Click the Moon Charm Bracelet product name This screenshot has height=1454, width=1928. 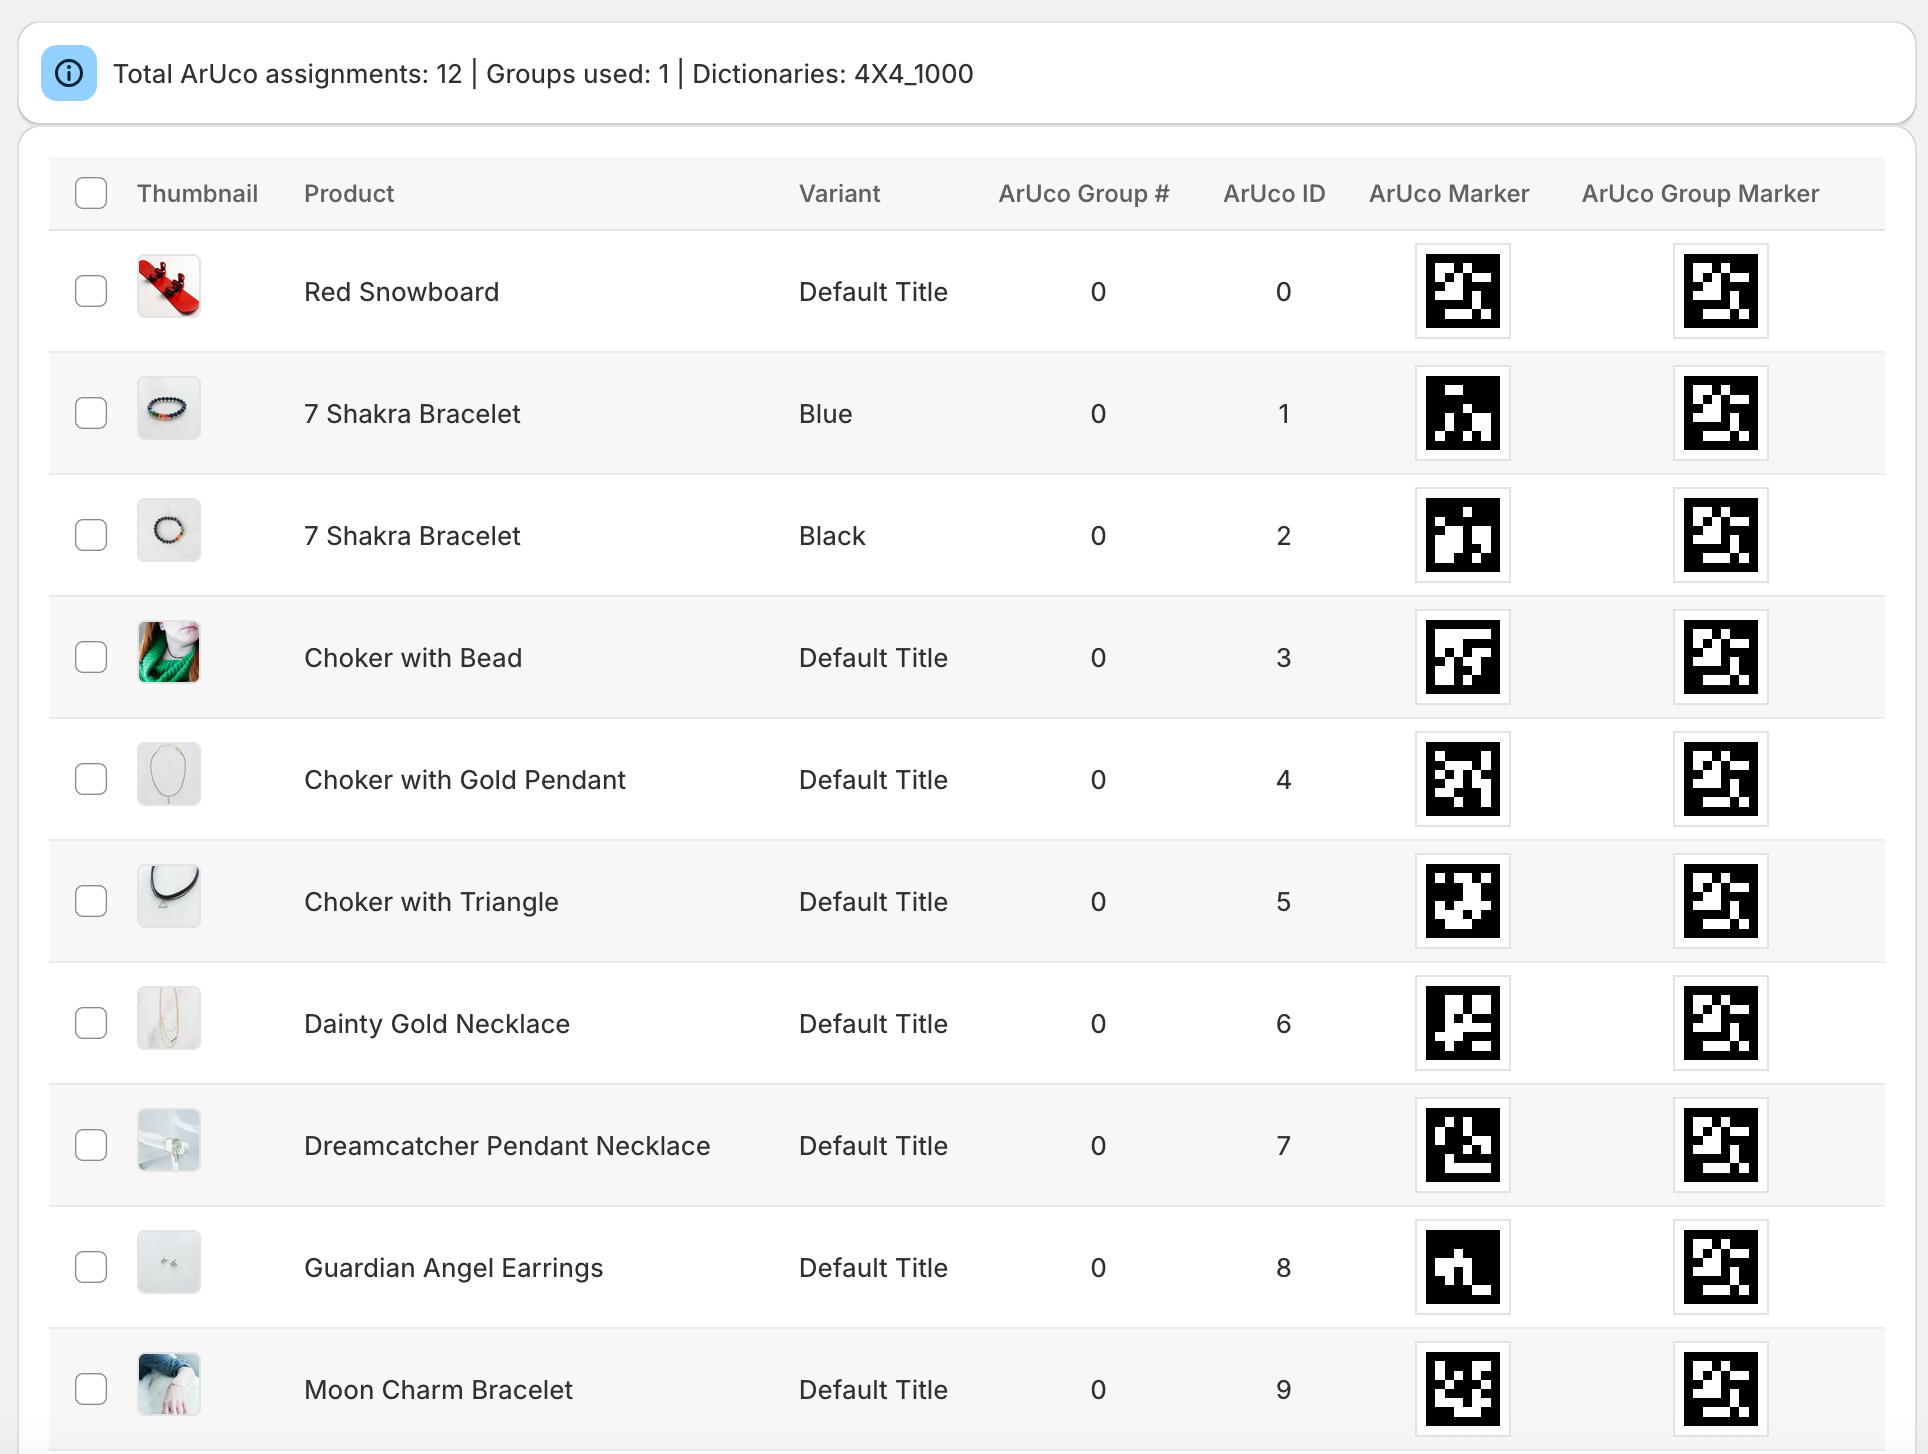(438, 1389)
